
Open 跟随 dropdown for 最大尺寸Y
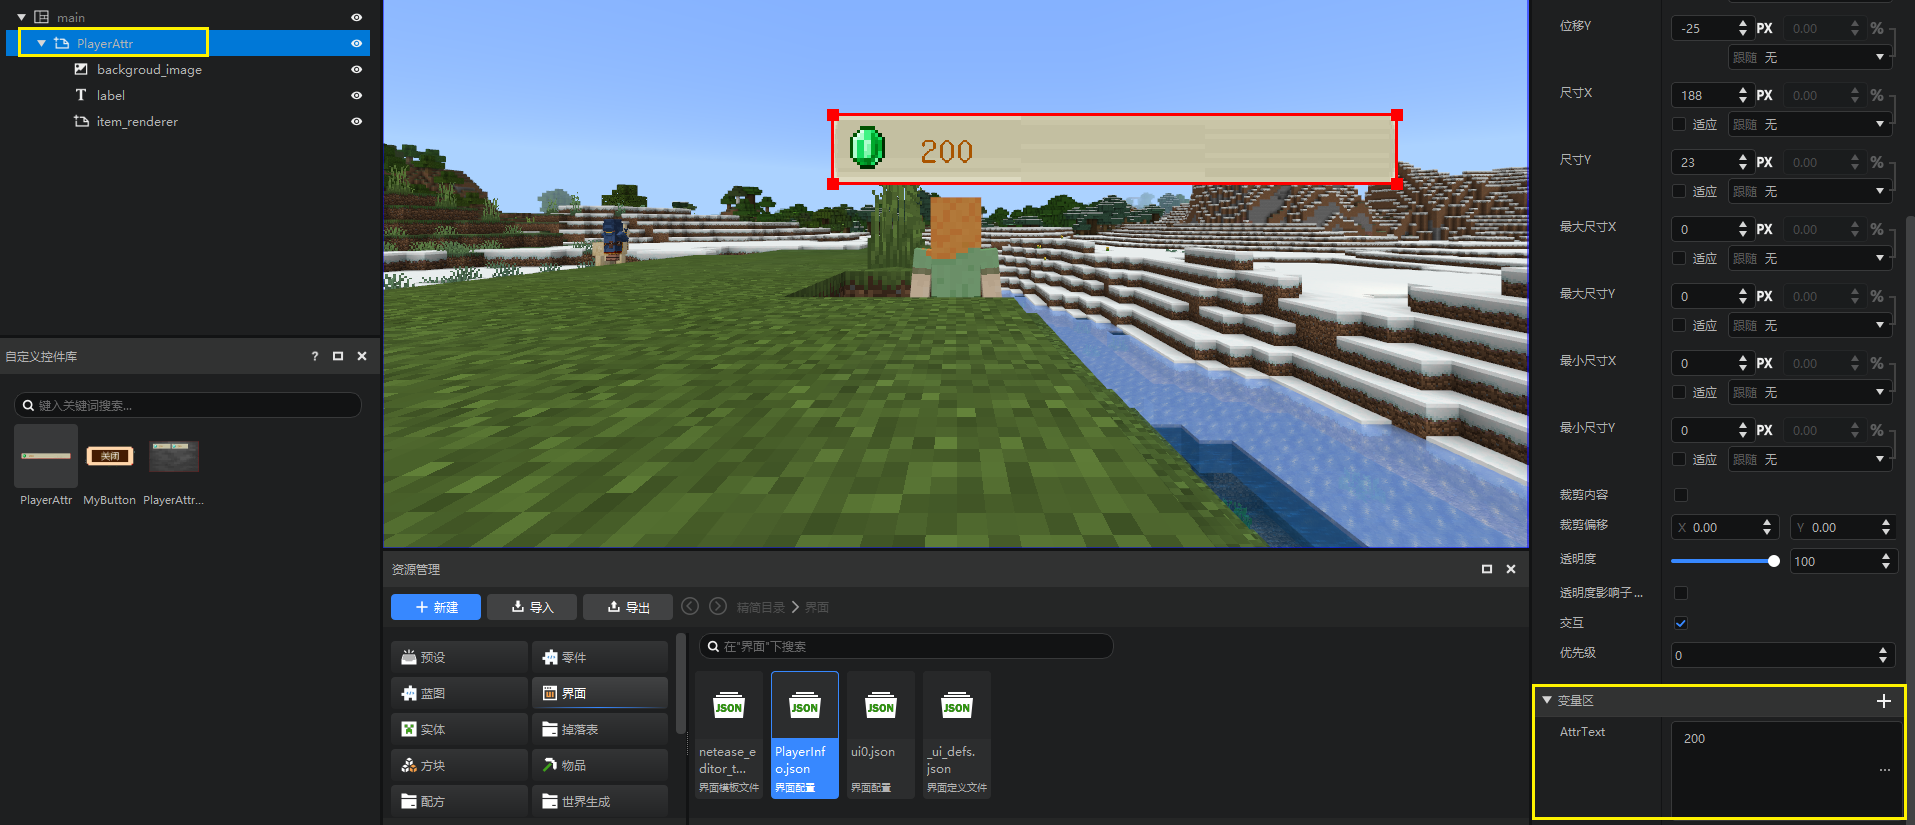click(x=1809, y=325)
